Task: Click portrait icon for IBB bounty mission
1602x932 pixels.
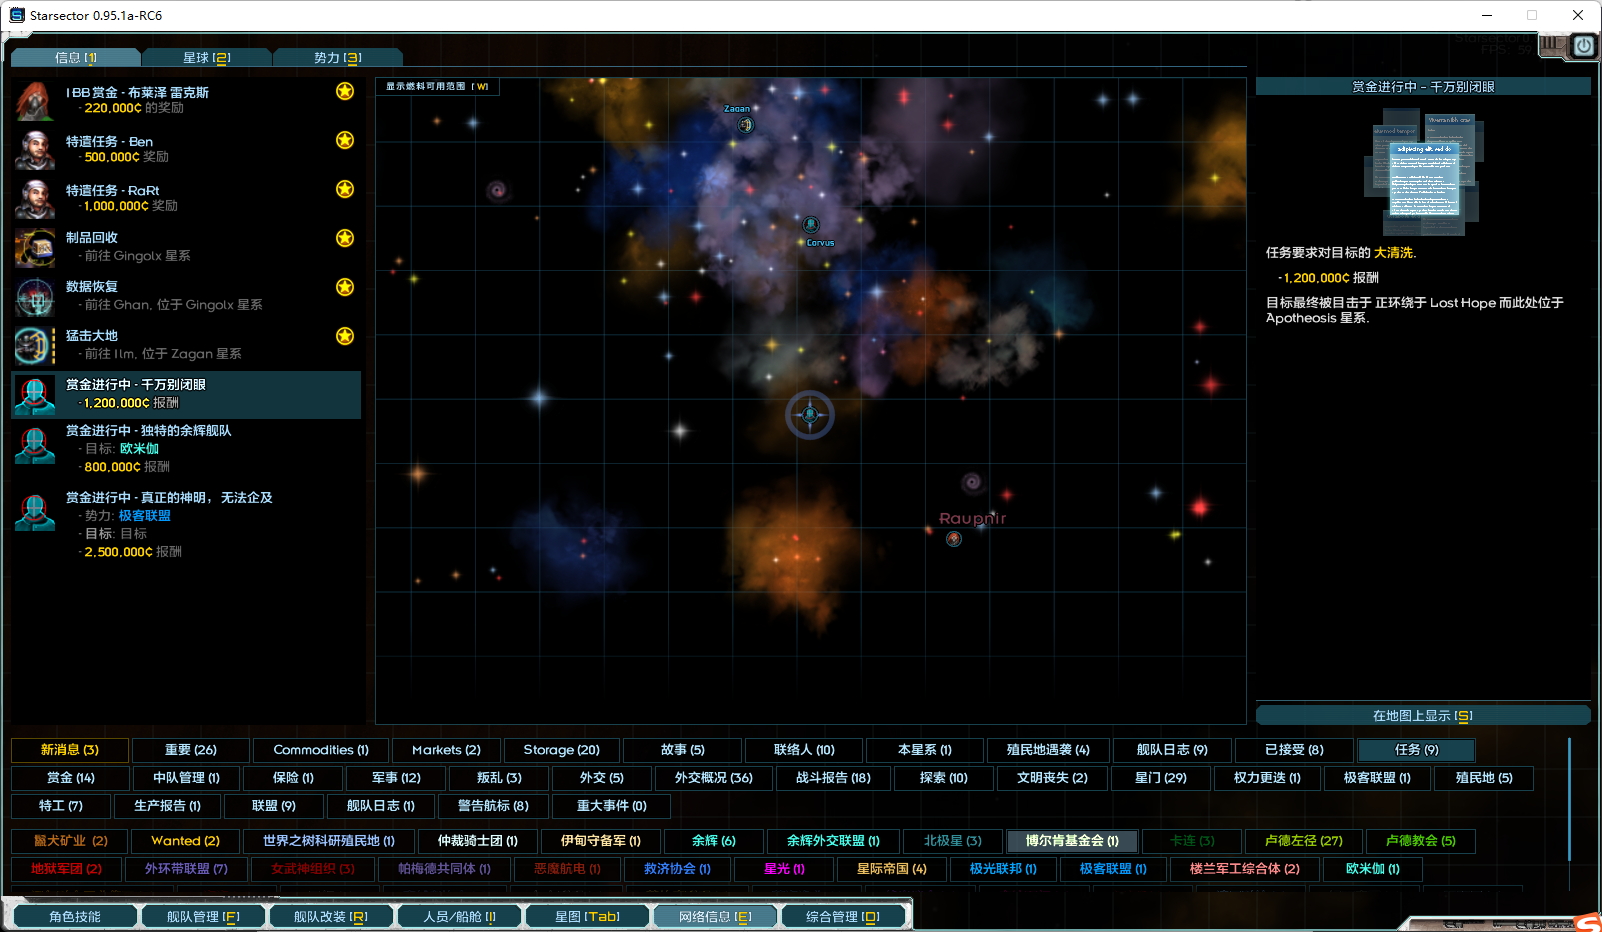Action: tap(35, 101)
